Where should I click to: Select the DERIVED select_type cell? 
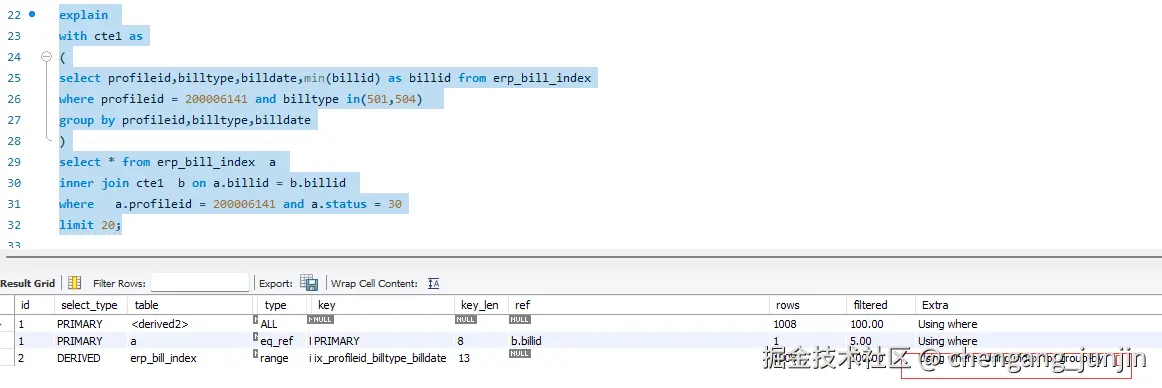[x=80, y=358]
